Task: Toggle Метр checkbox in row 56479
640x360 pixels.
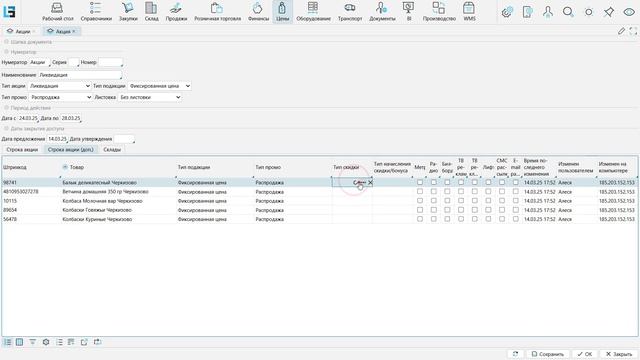Action: (420, 219)
